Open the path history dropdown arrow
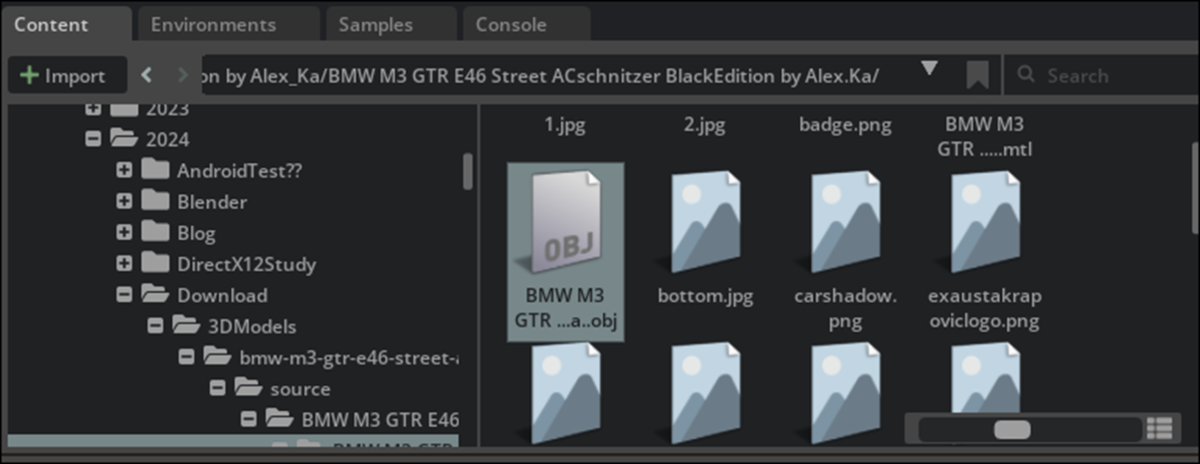 point(929,69)
